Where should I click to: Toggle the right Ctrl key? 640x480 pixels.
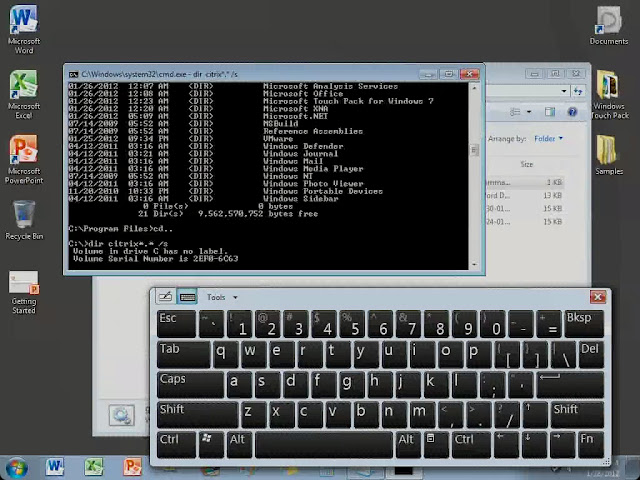[471, 444]
